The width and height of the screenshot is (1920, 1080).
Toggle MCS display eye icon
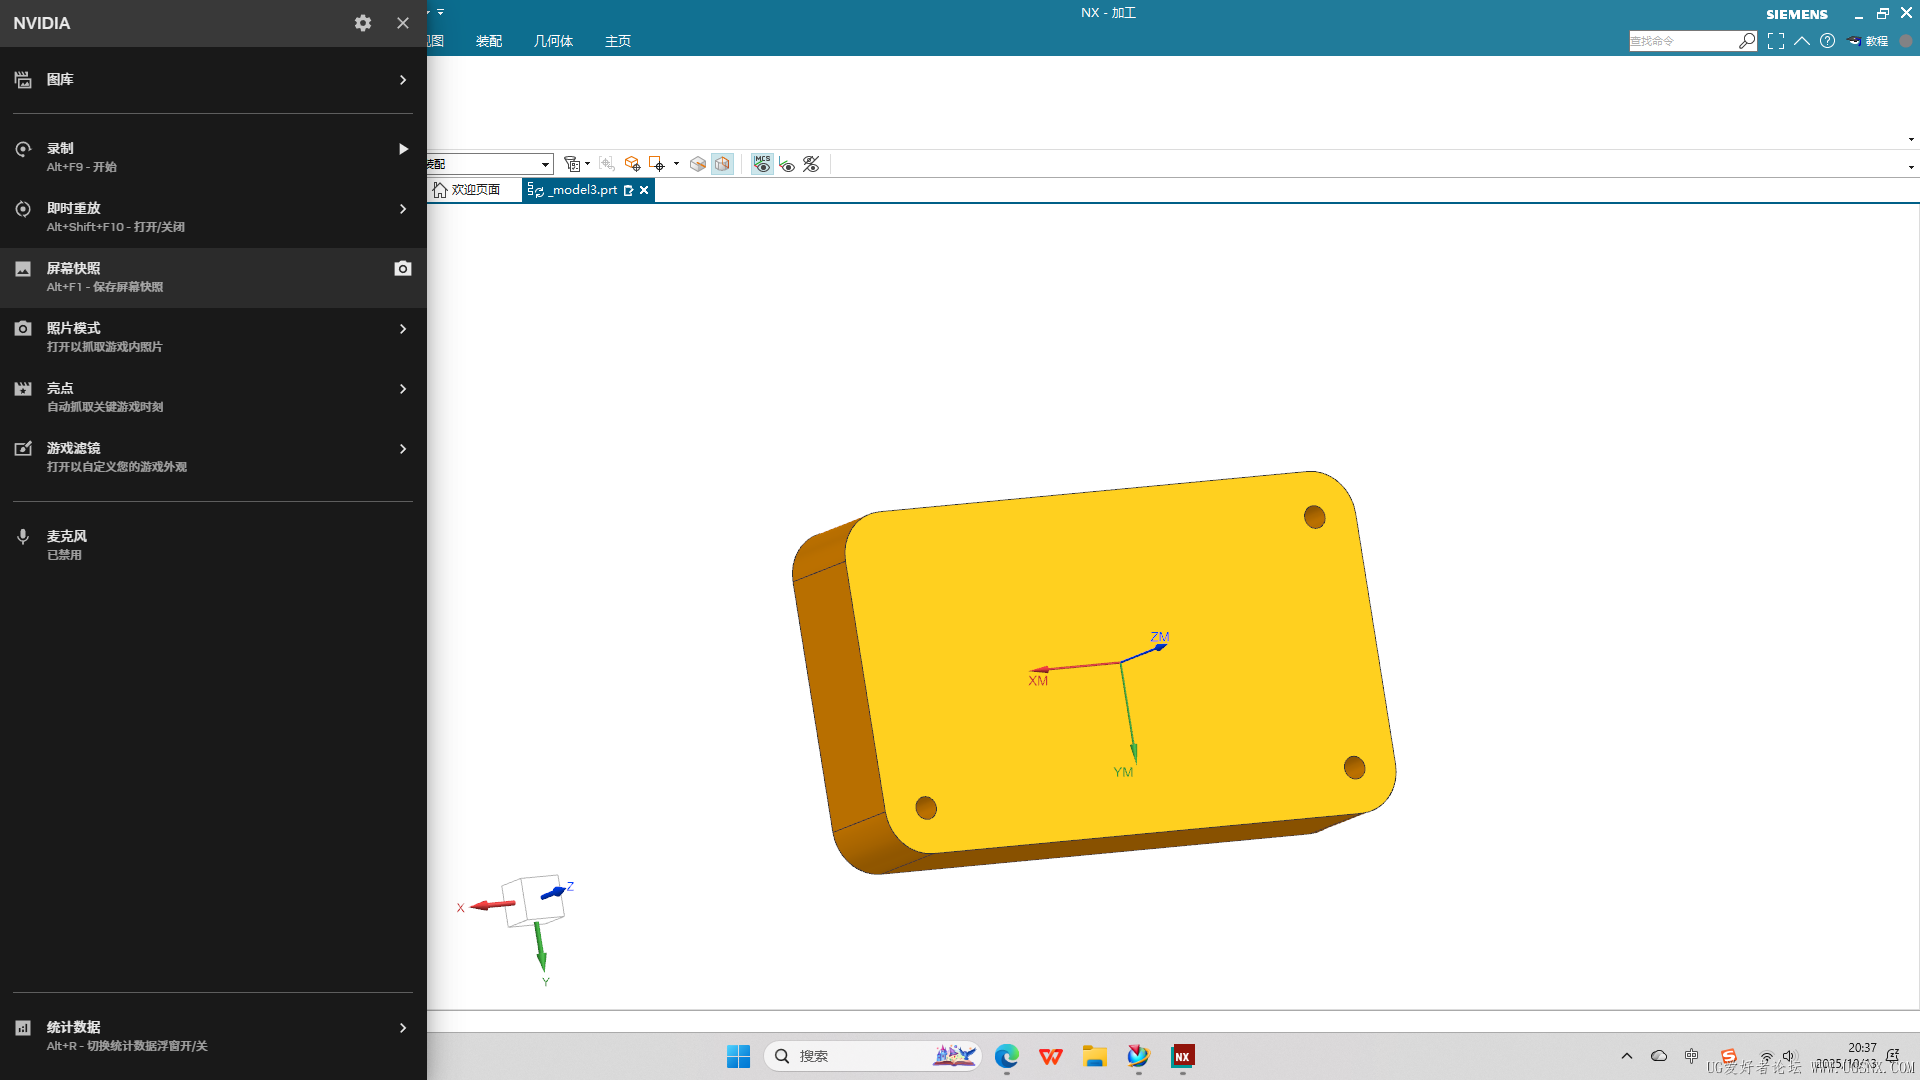click(x=762, y=164)
